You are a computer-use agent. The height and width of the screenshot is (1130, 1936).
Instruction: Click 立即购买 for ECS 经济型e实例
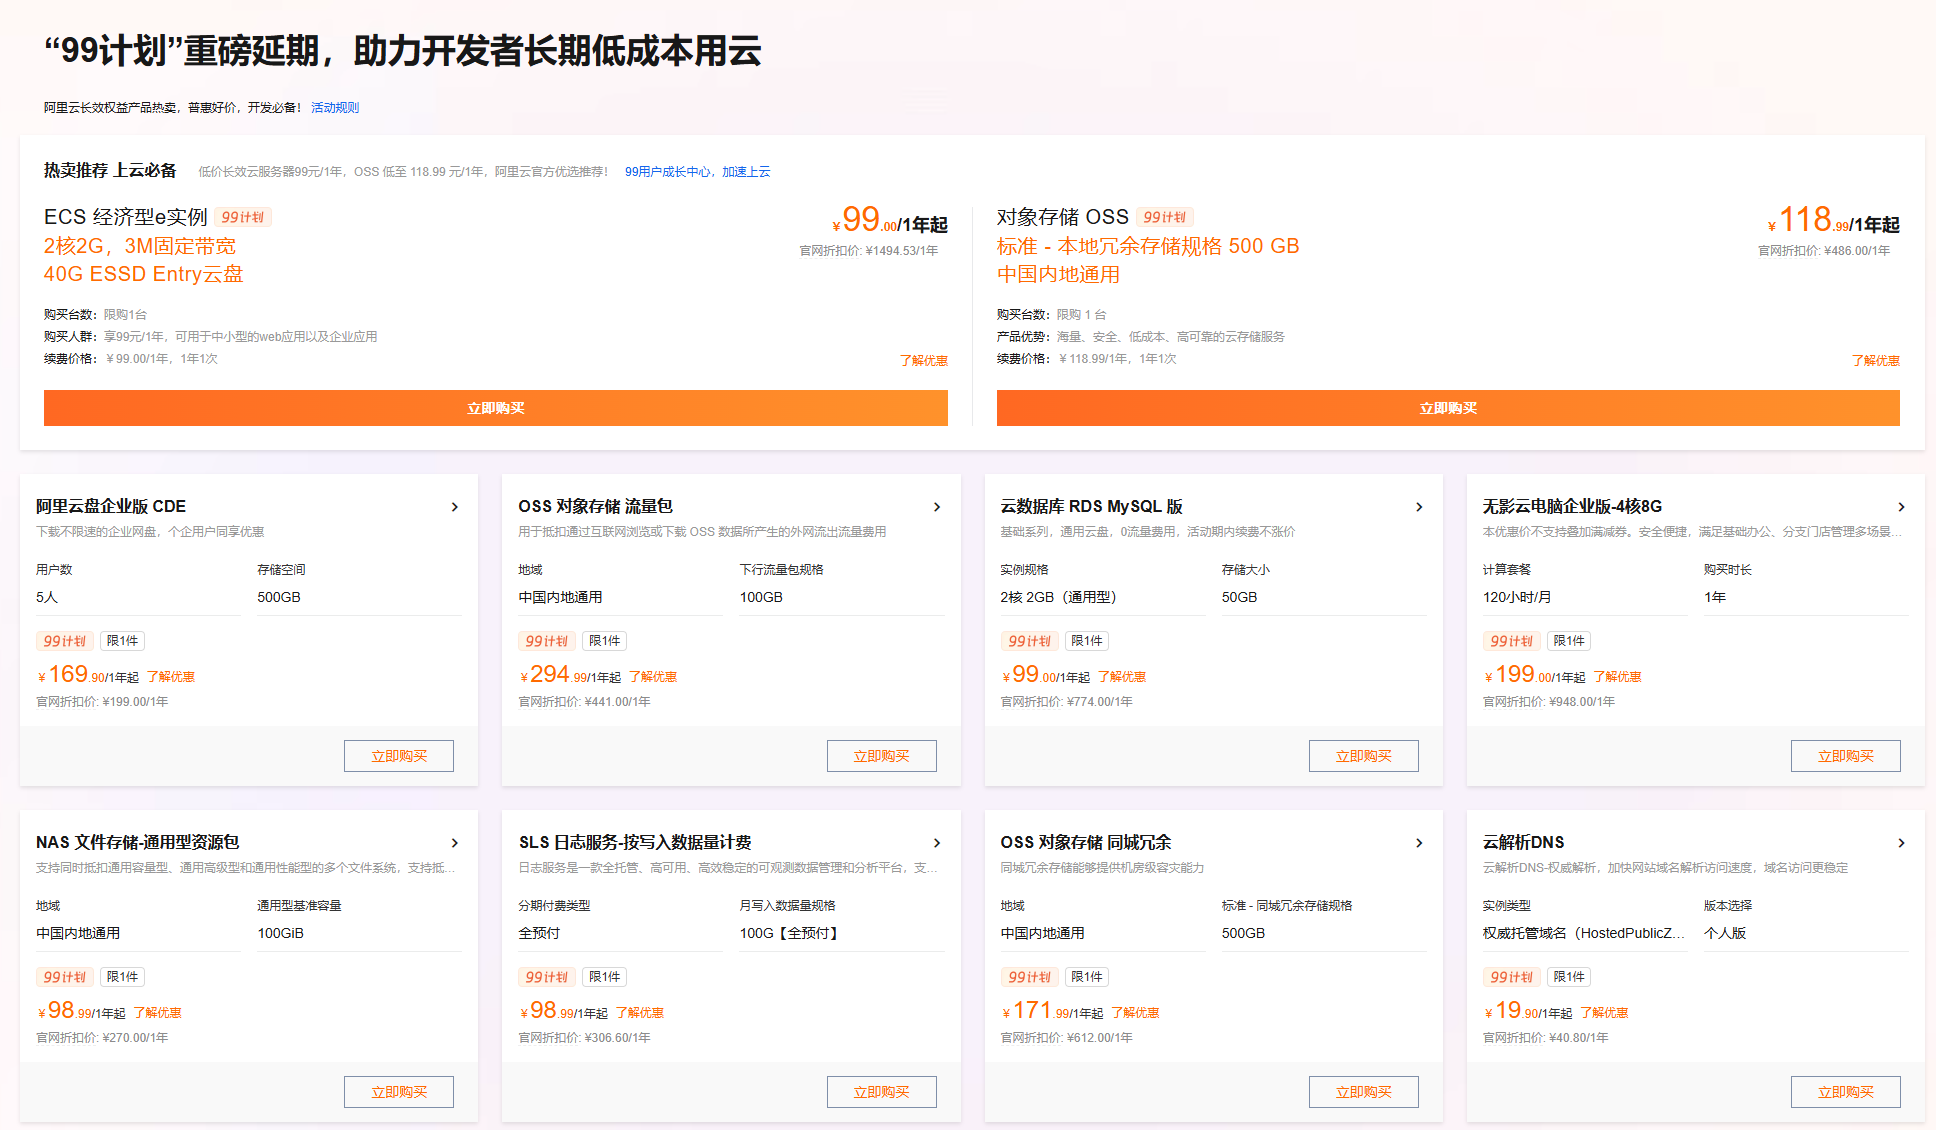pos(496,408)
